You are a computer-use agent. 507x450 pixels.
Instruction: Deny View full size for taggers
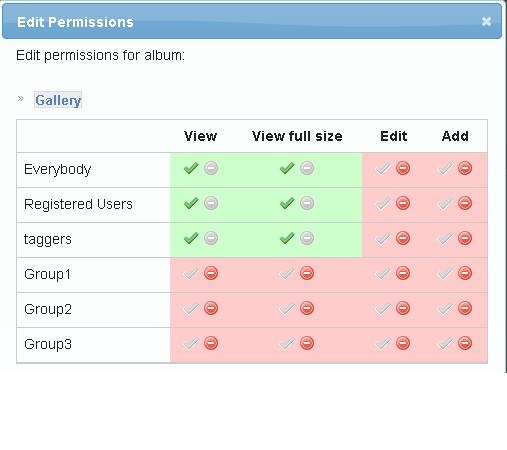307,238
